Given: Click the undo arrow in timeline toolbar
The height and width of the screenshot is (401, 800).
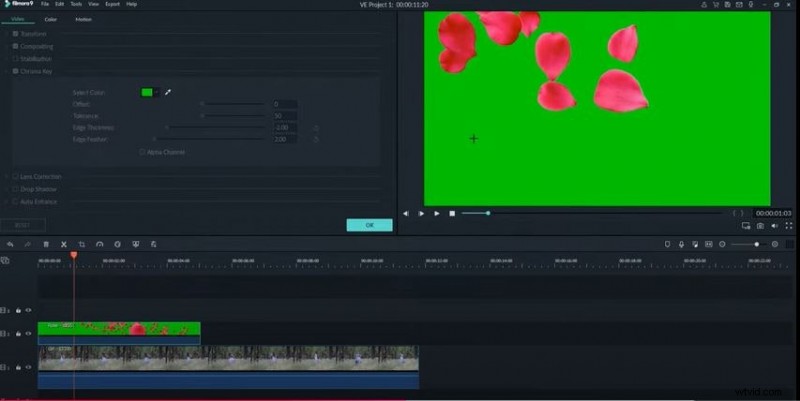Looking at the screenshot, I should pos(10,244).
